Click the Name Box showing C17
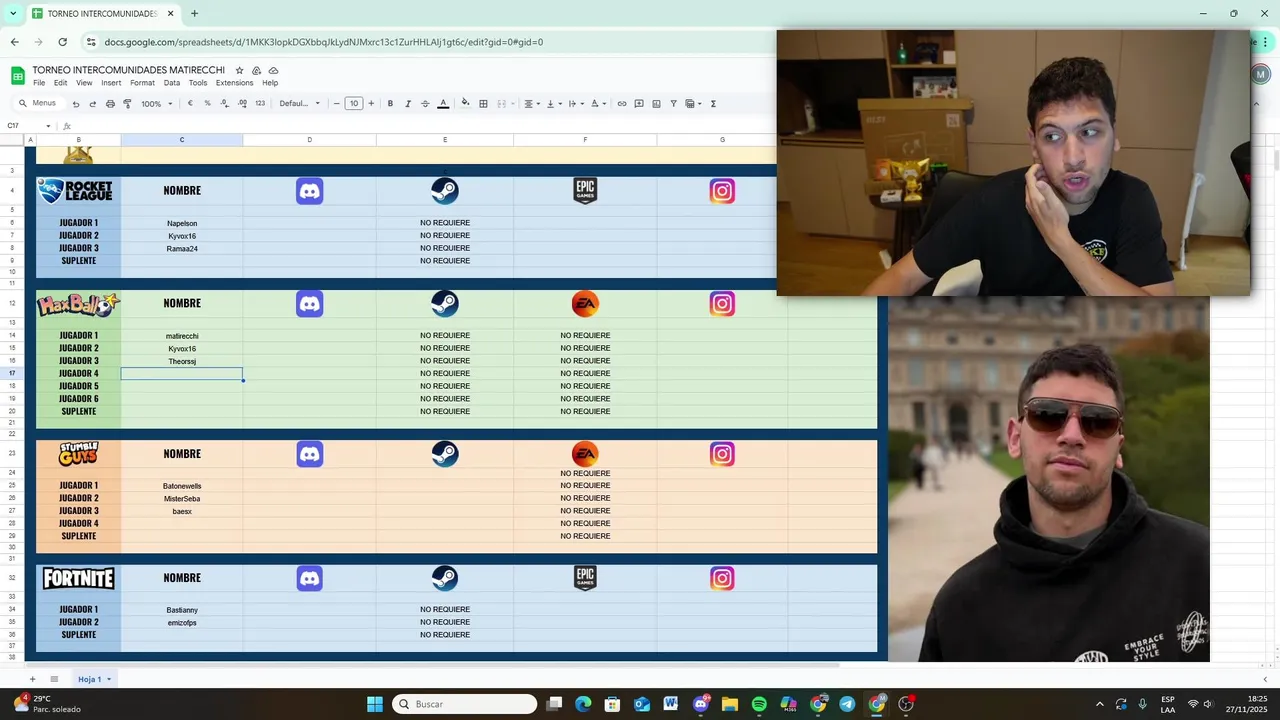Image resolution: width=1280 pixels, height=720 pixels. (x=14, y=126)
